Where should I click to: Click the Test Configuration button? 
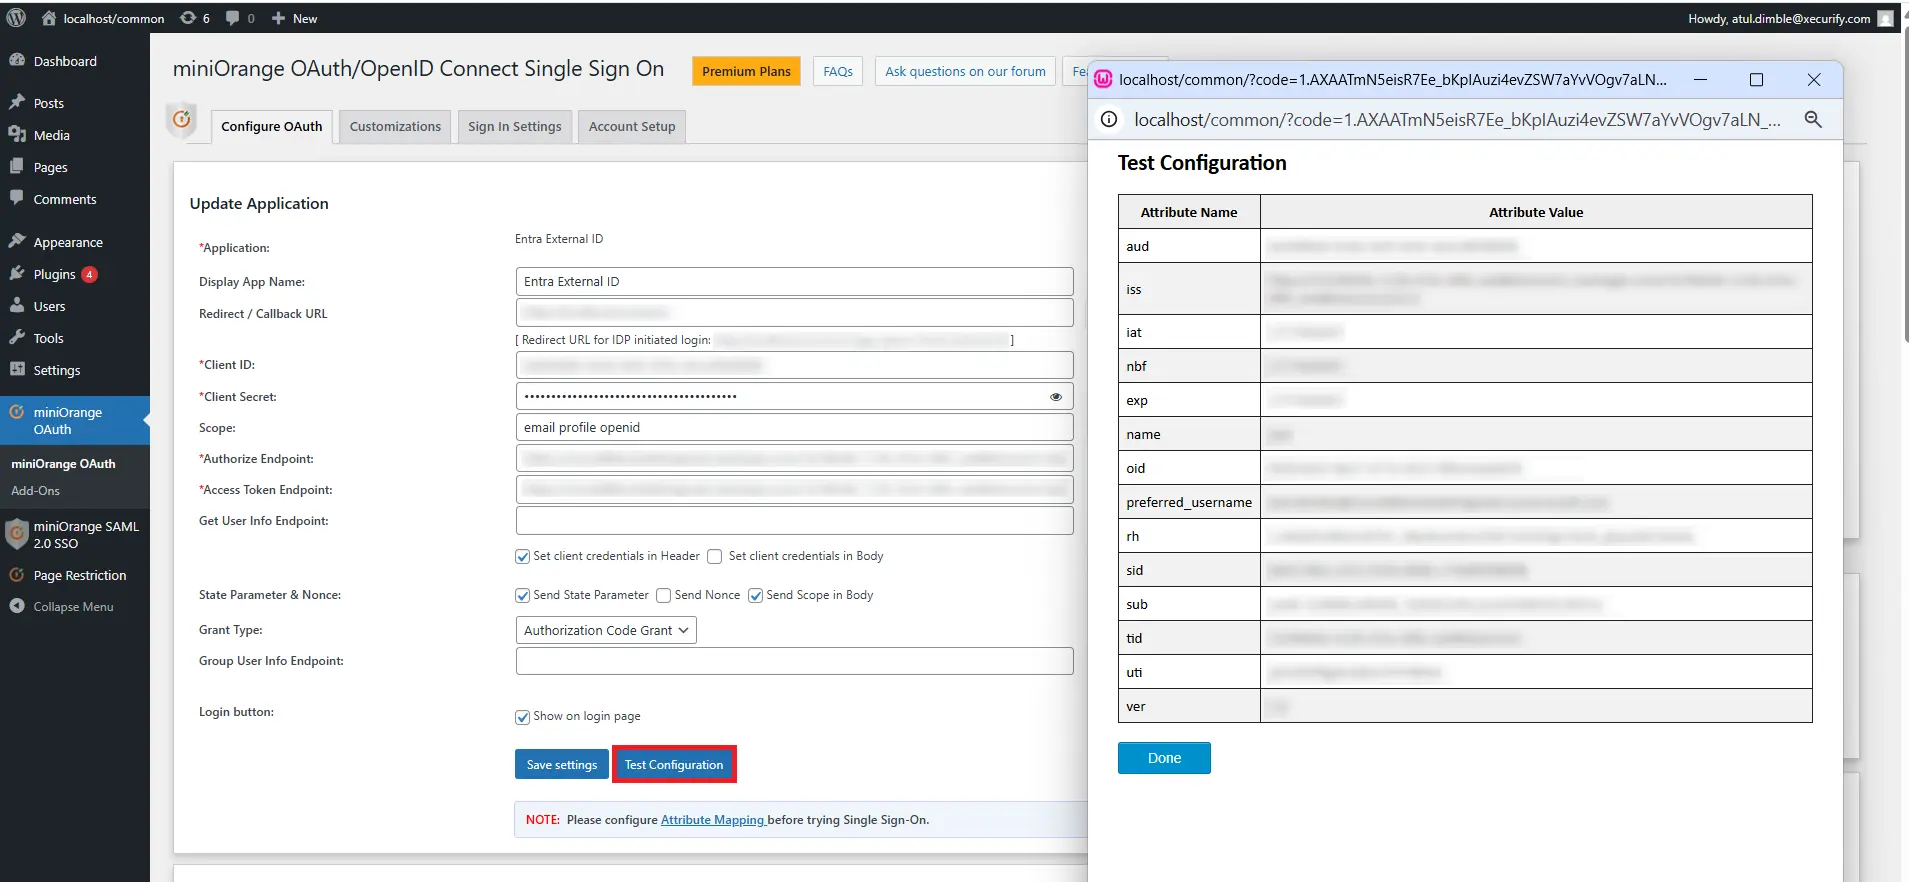click(674, 764)
